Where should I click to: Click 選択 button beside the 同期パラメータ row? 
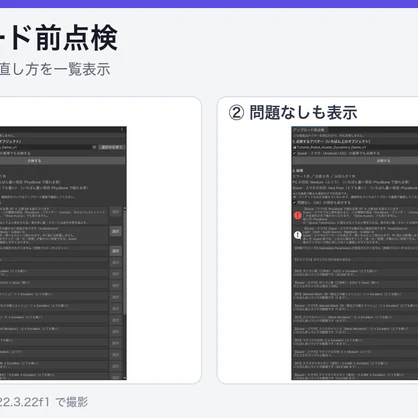[116, 251]
